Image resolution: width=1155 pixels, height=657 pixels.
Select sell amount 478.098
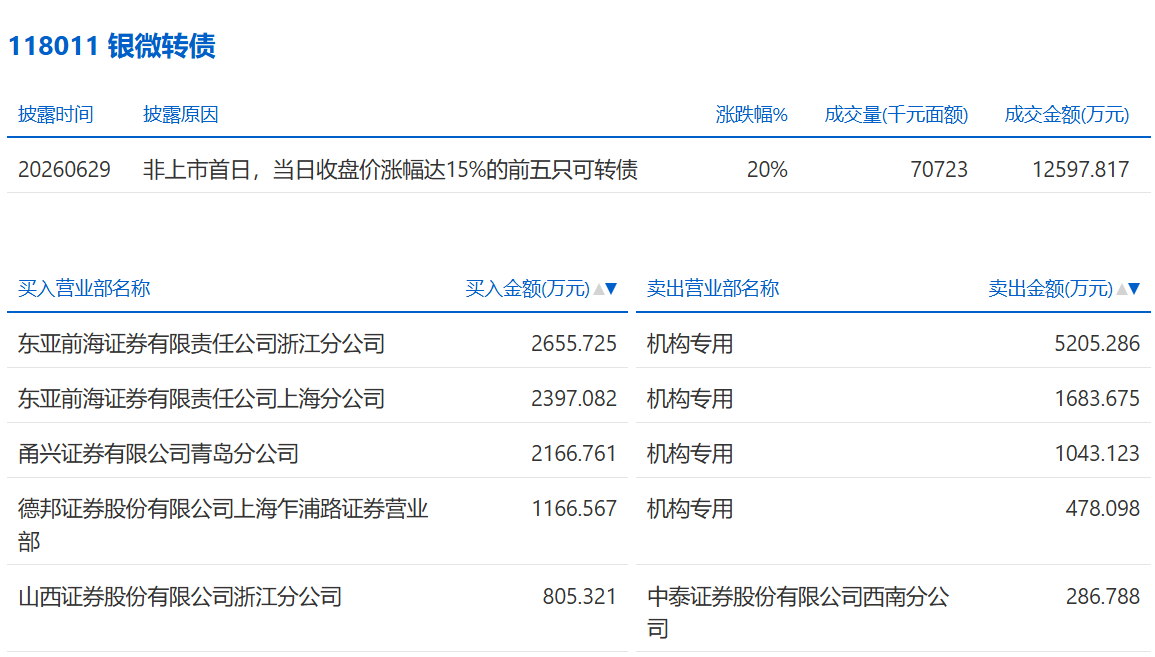point(1103,509)
